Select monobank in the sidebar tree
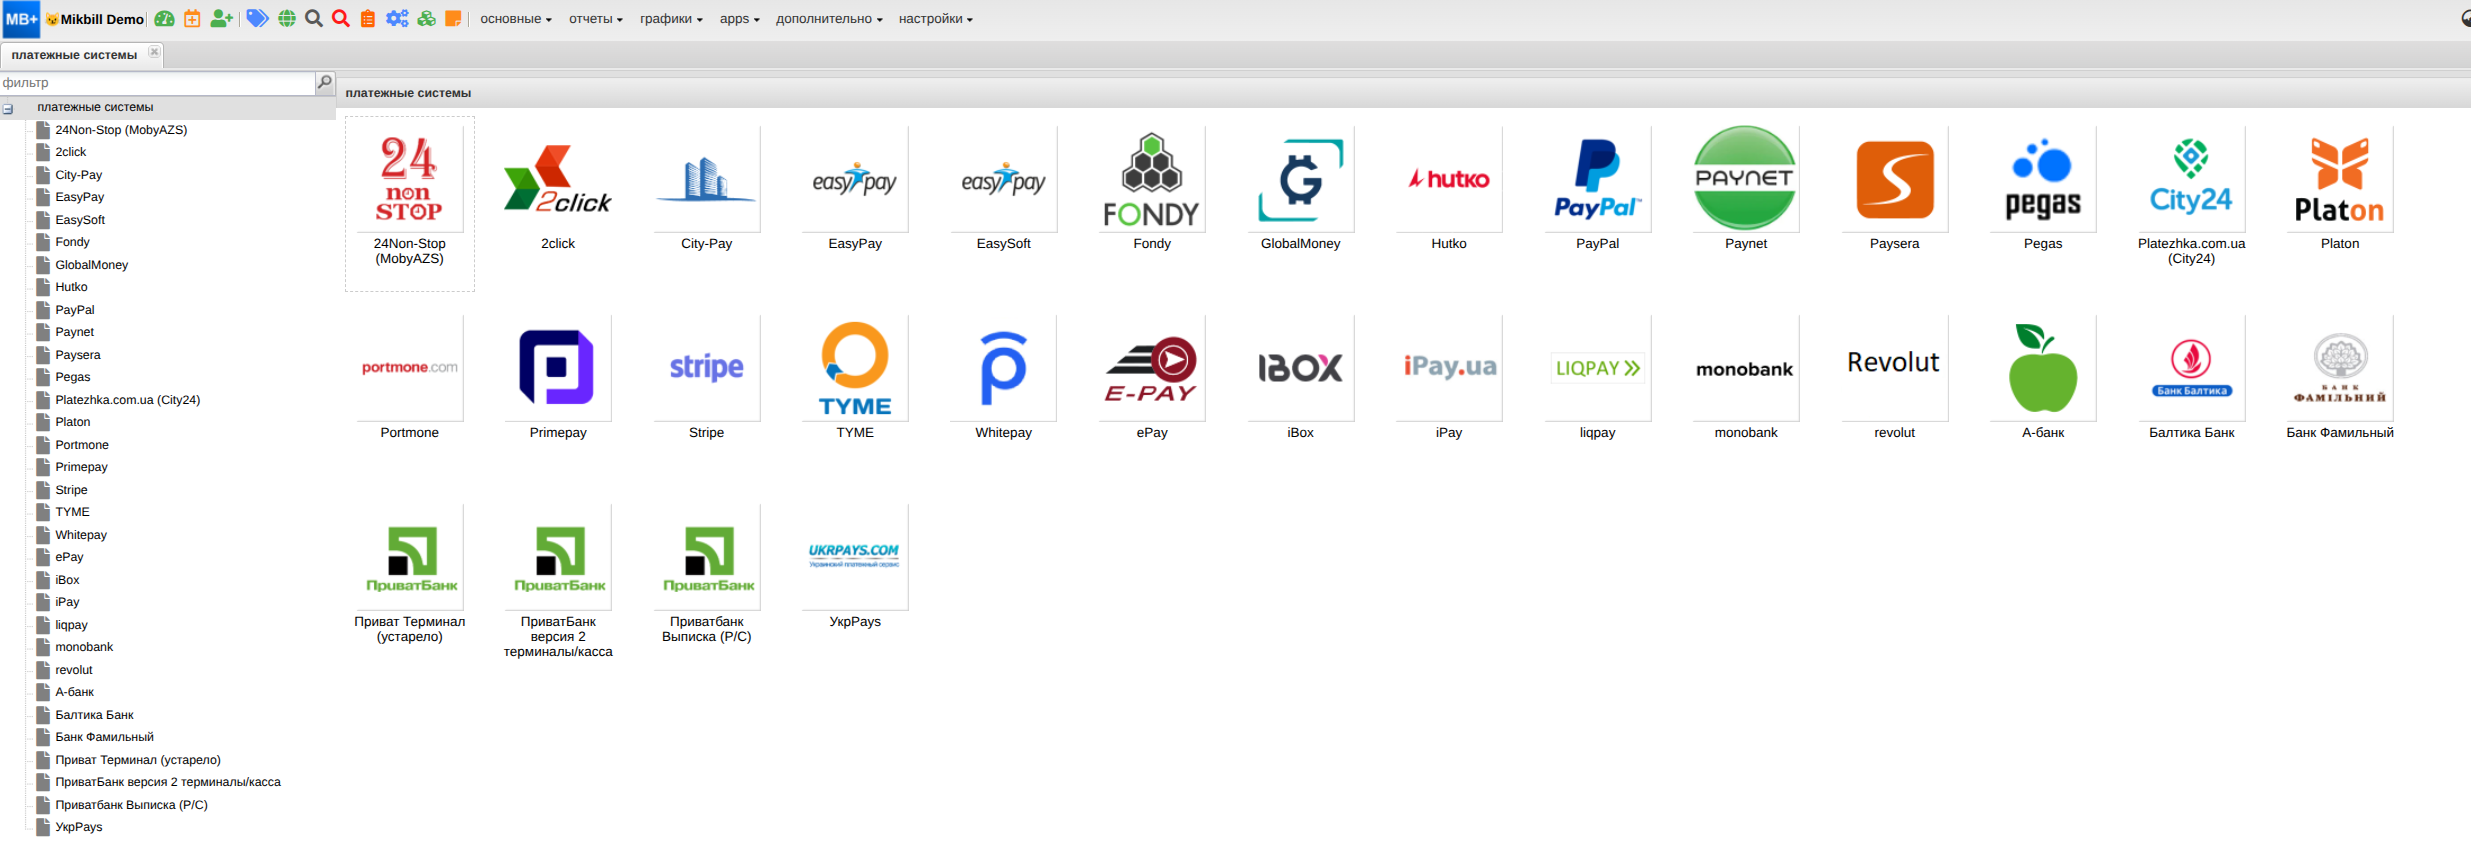 point(84,647)
